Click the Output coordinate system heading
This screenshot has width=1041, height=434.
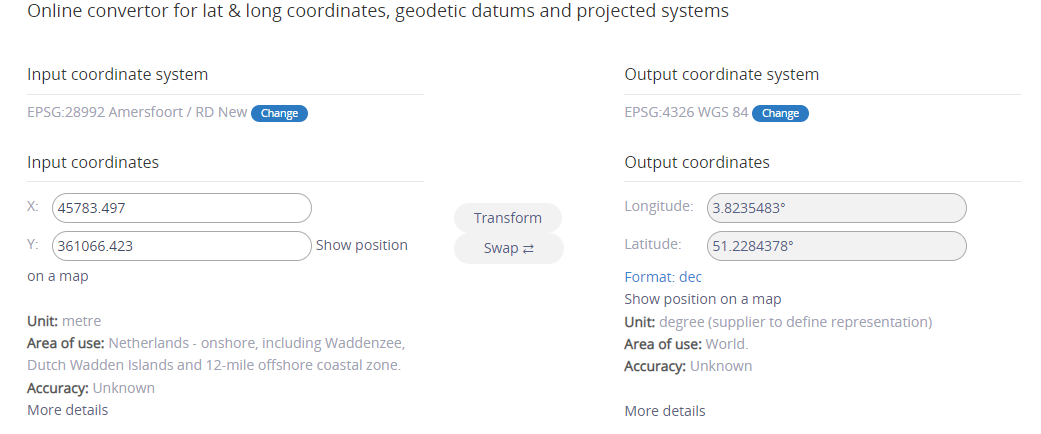[x=721, y=75]
